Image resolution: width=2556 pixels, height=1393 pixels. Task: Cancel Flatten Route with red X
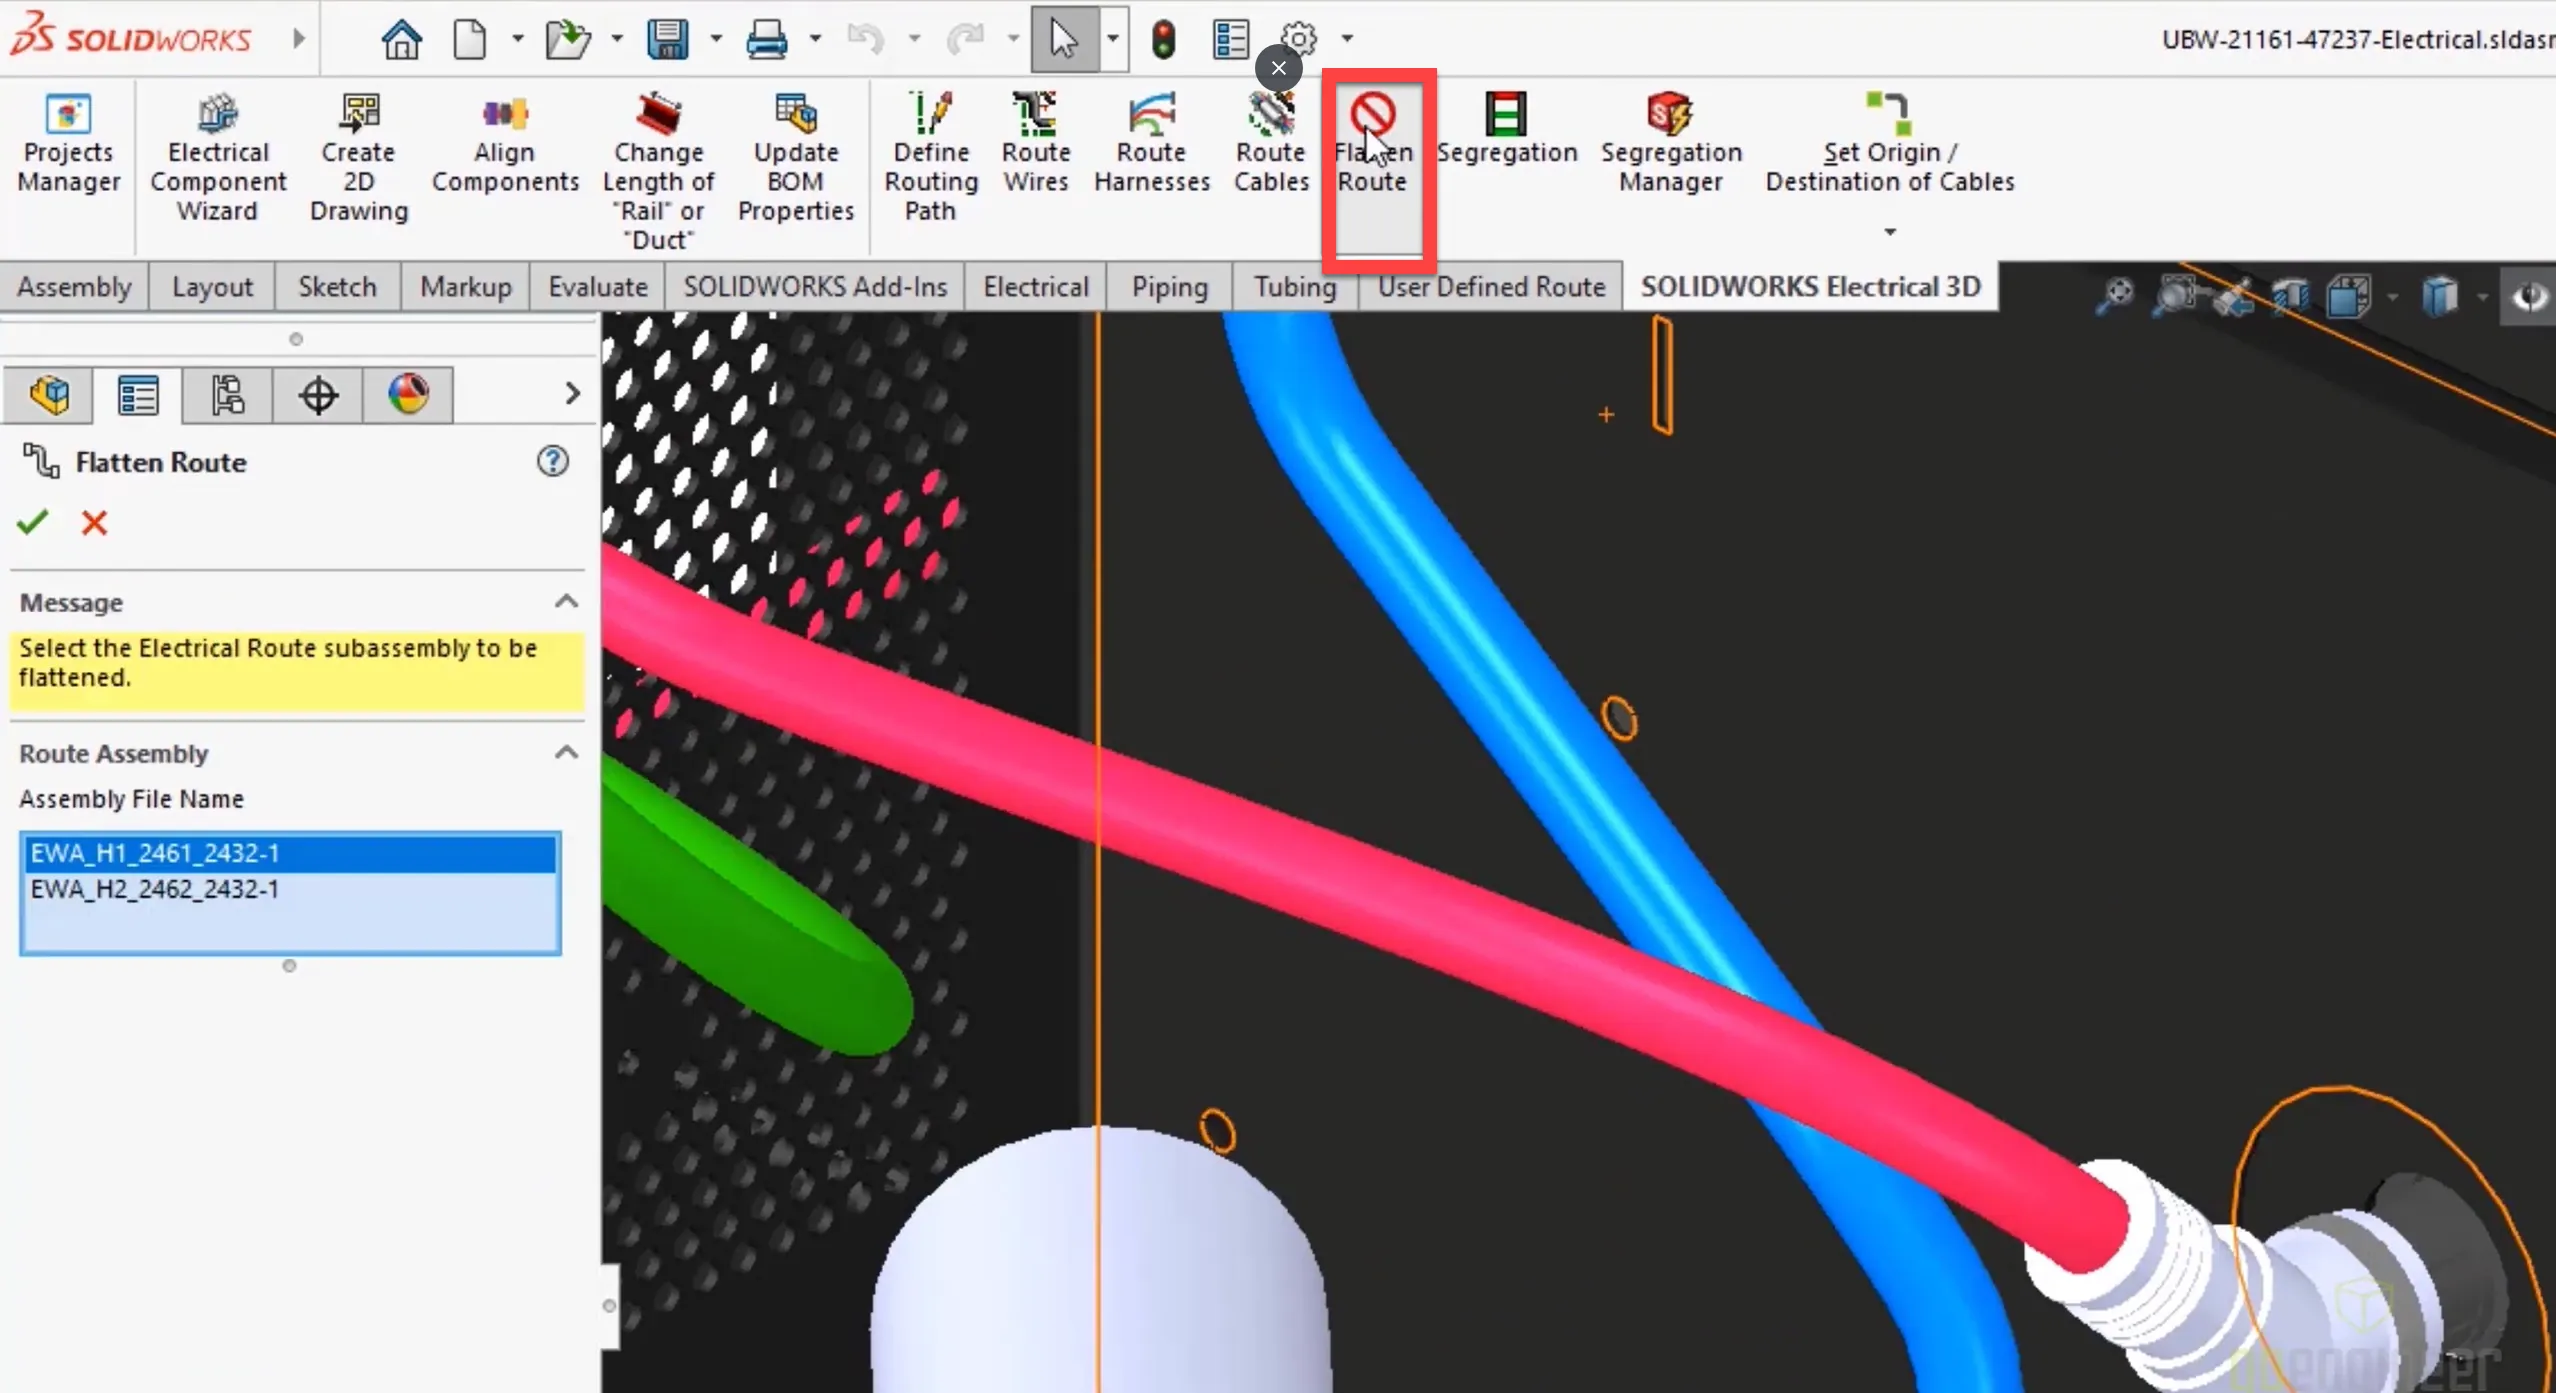(94, 522)
